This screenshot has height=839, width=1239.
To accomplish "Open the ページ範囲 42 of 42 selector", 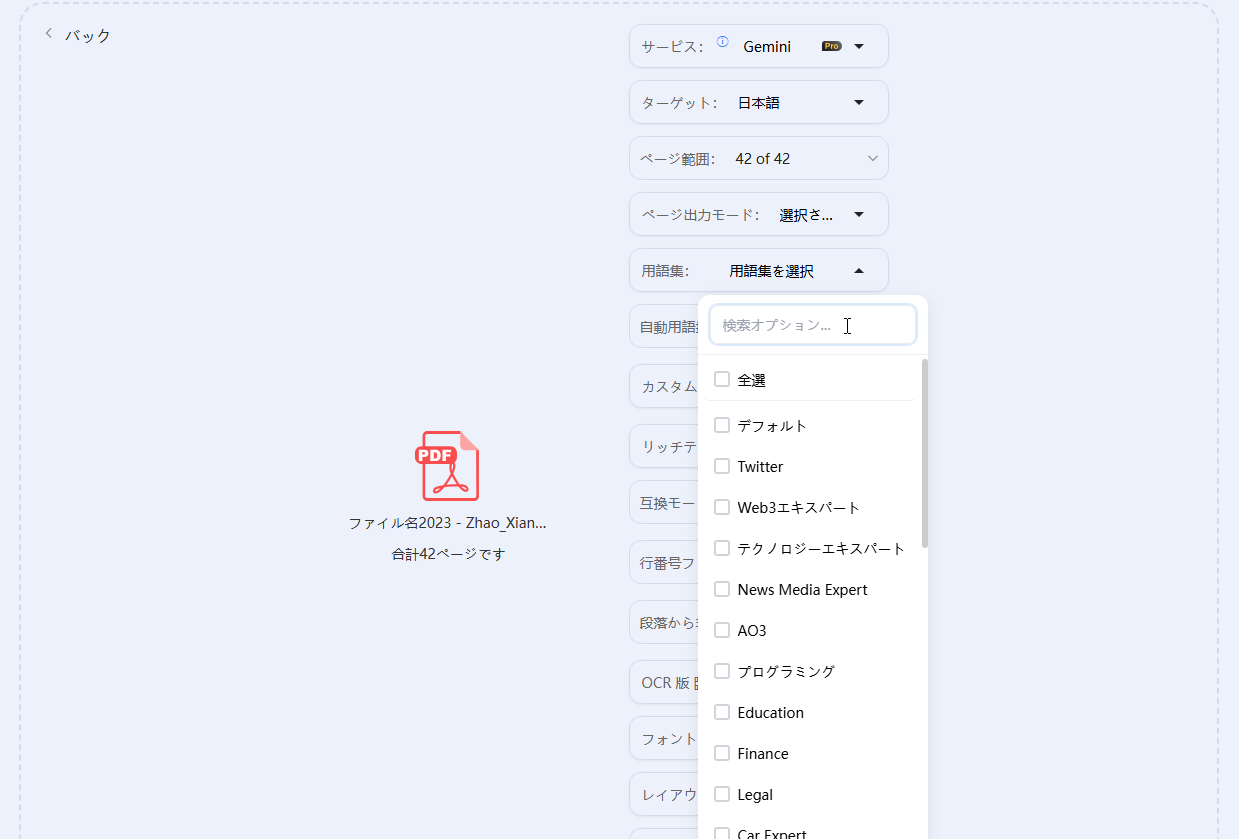I will [871, 158].
